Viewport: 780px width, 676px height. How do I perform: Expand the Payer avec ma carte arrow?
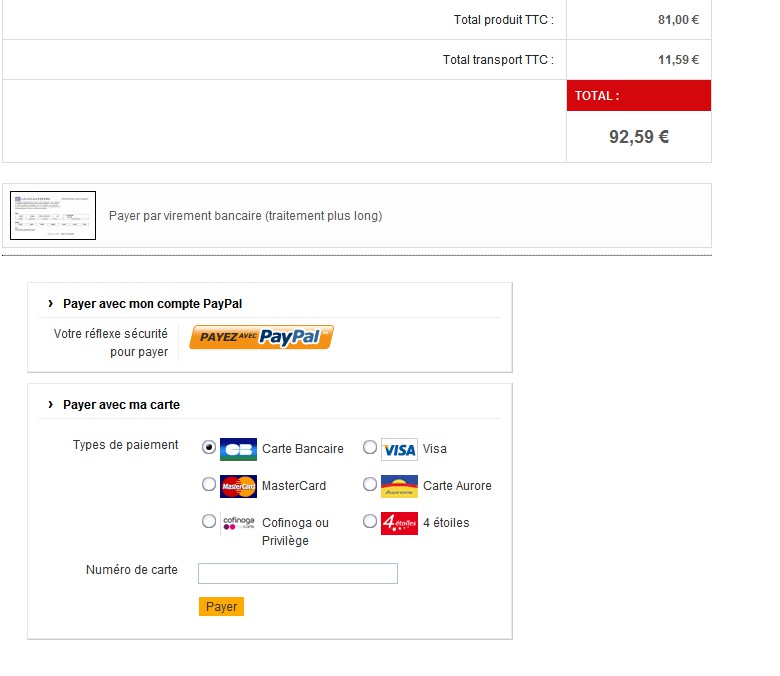click(x=50, y=404)
